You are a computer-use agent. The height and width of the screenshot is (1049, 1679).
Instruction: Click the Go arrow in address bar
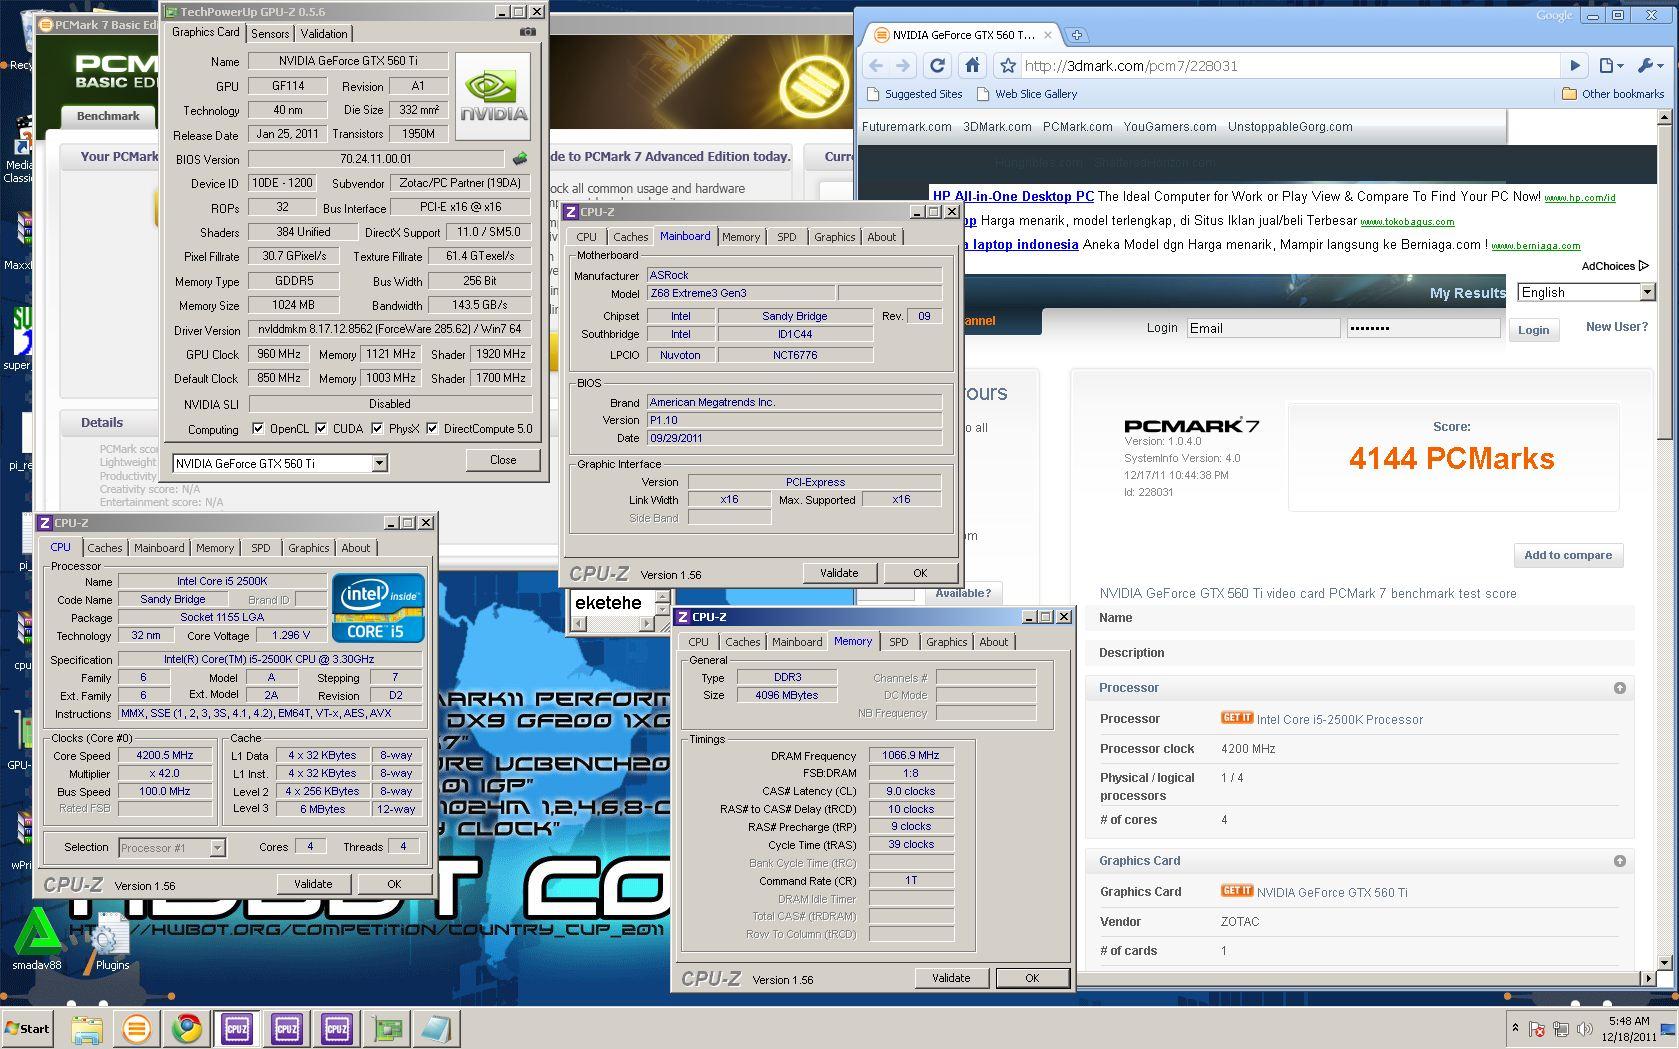coord(1575,66)
